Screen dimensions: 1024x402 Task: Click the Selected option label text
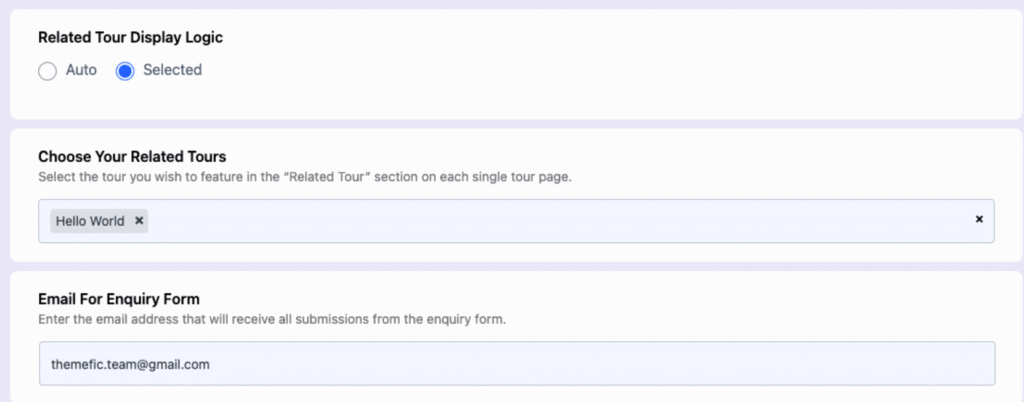[x=172, y=70]
